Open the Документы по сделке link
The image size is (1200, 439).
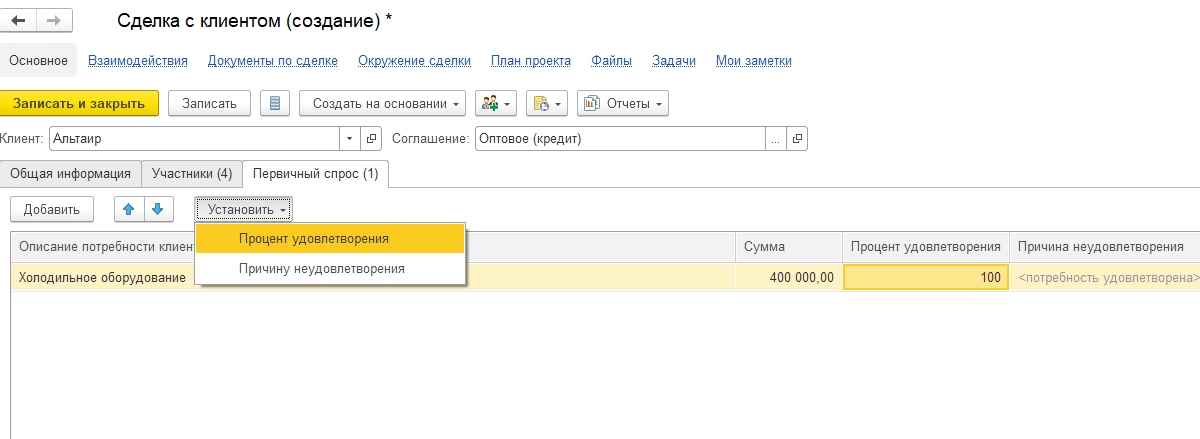tap(272, 61)
